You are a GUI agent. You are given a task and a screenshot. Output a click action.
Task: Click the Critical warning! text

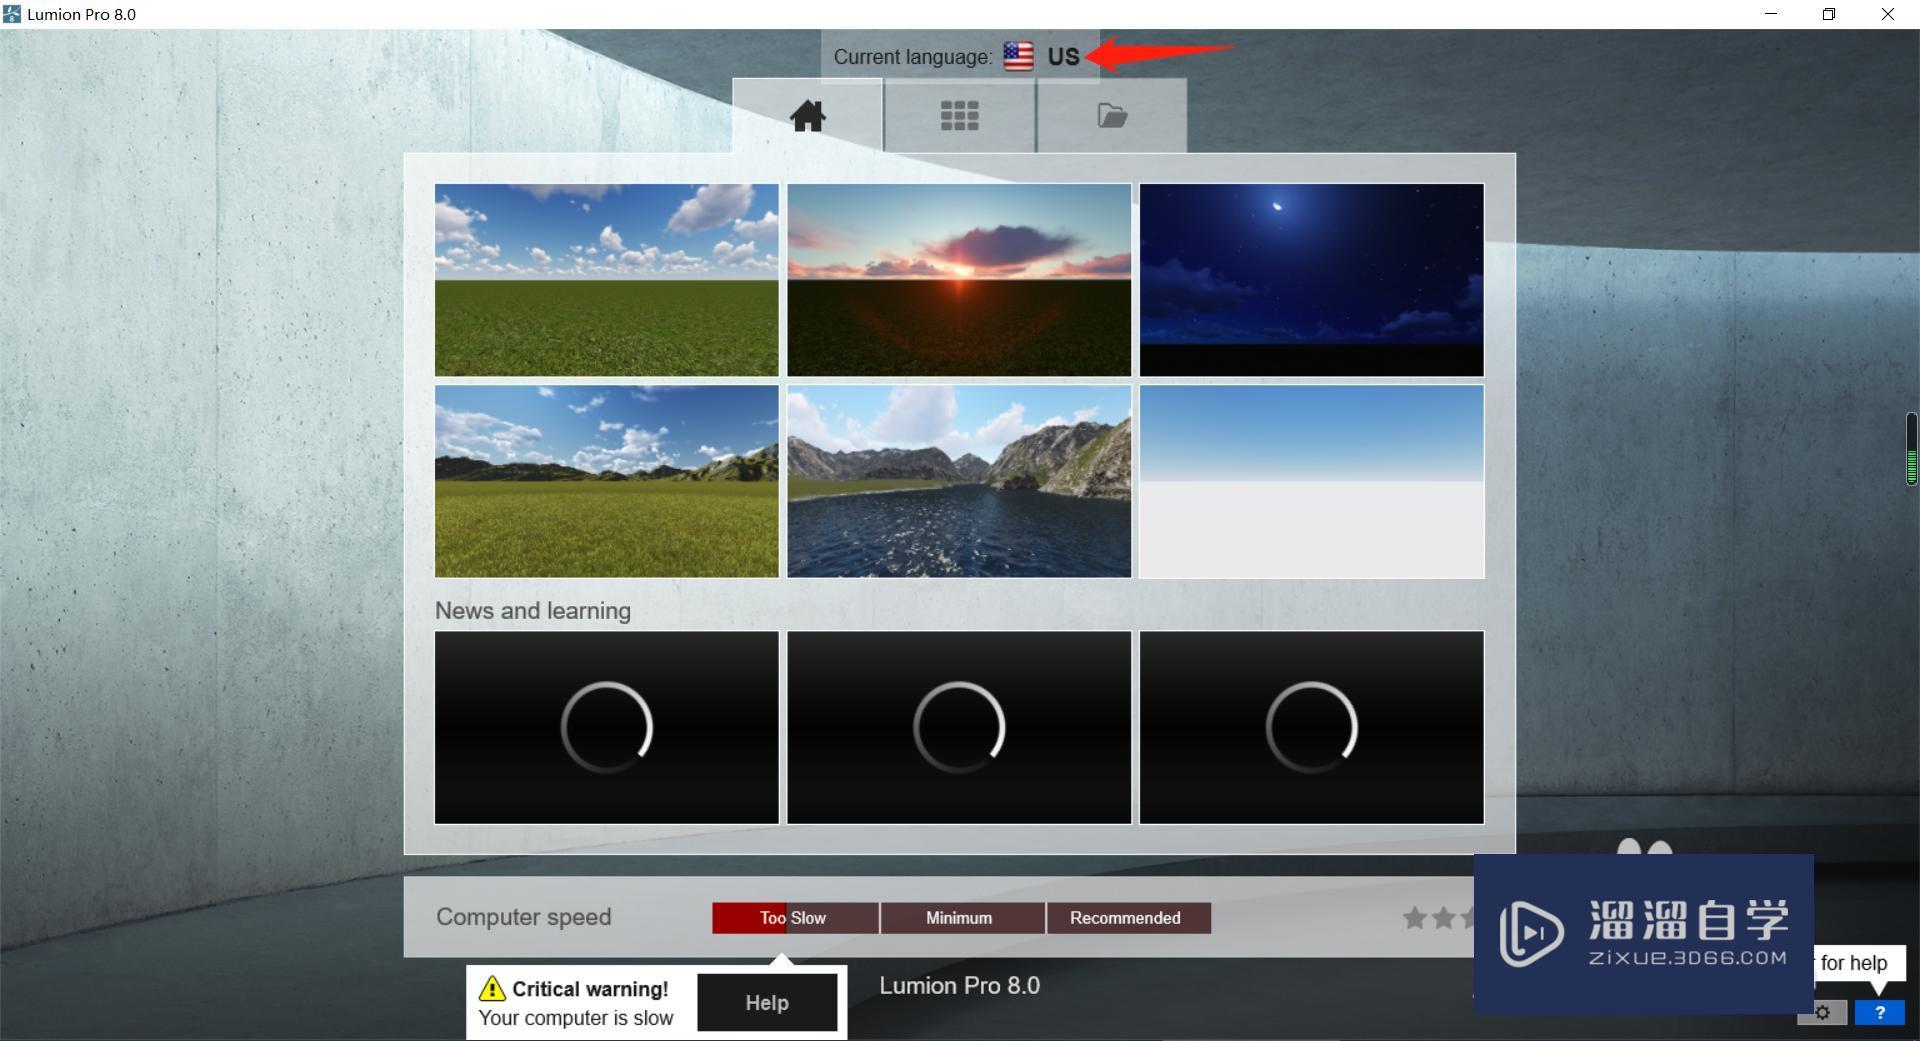point(590,989)
